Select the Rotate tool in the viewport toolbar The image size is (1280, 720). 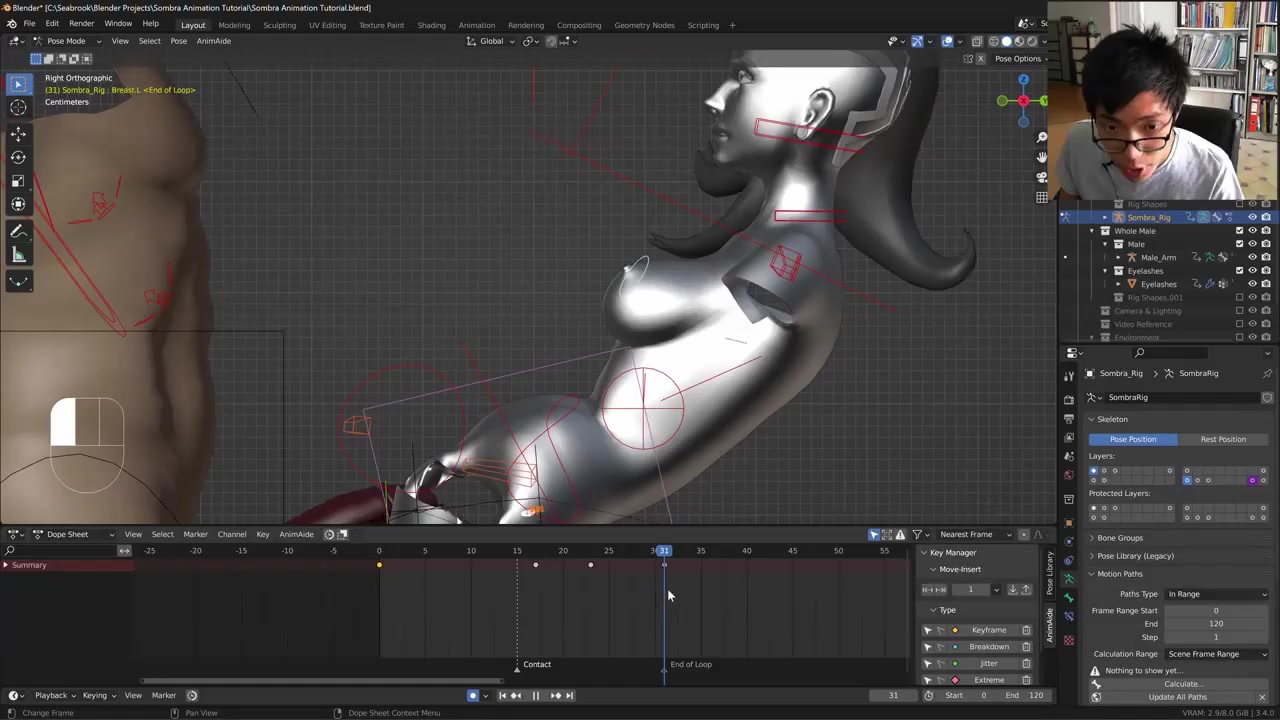pos(18,157)
